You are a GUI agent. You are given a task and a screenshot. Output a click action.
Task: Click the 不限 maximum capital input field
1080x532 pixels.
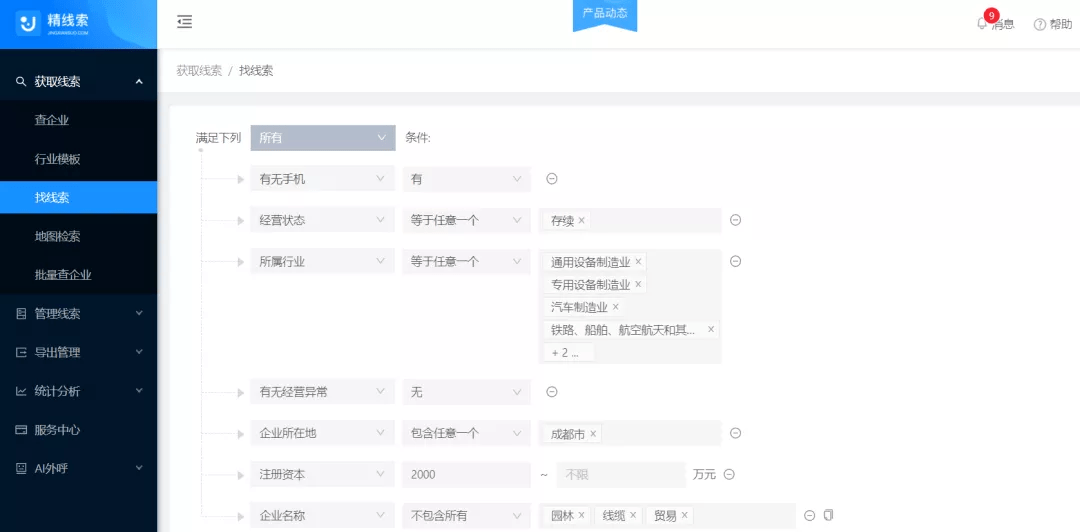coord(620,474)
